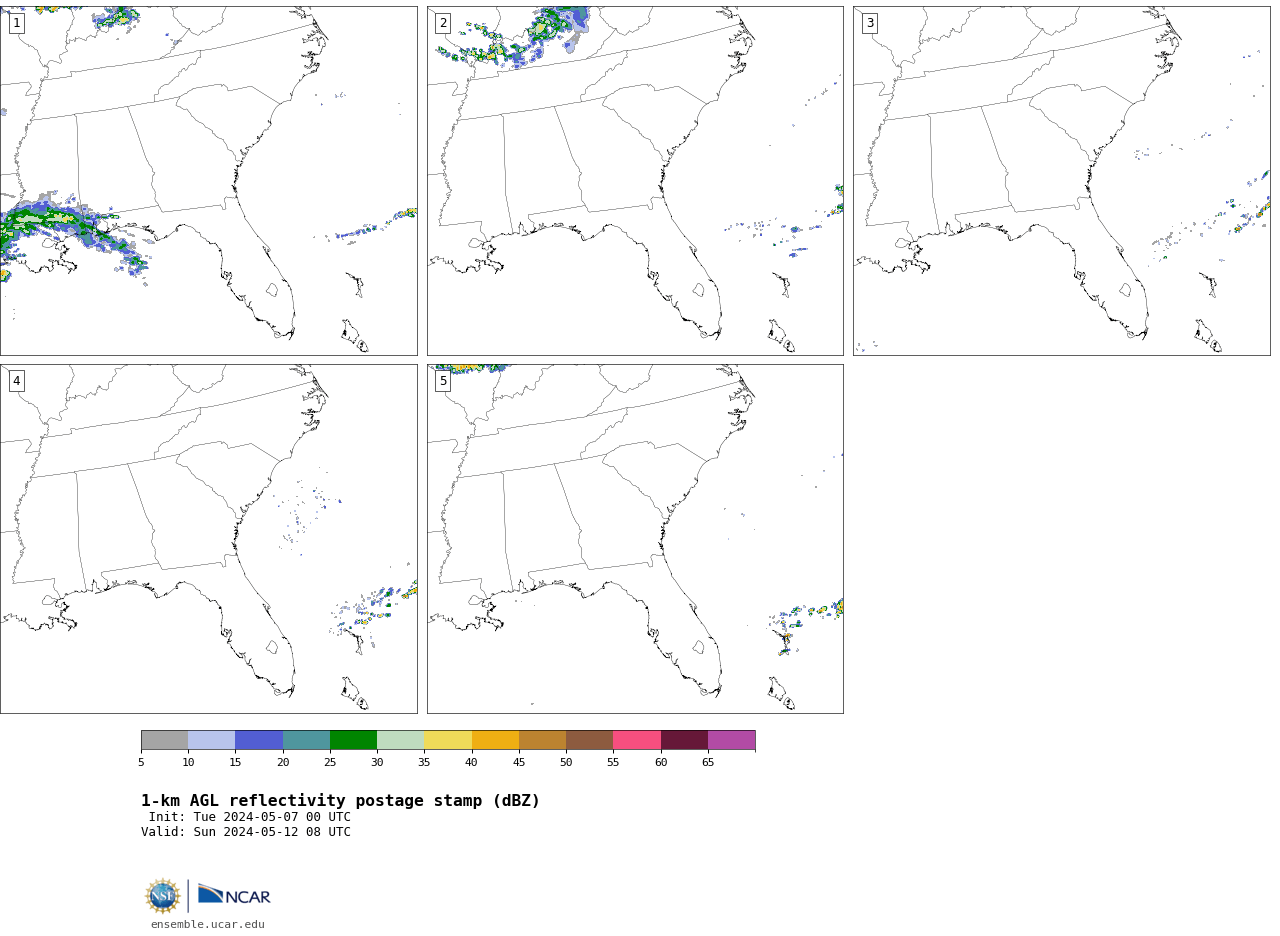Select the teal 20-25 dBZ swatch

coord(306,740)
